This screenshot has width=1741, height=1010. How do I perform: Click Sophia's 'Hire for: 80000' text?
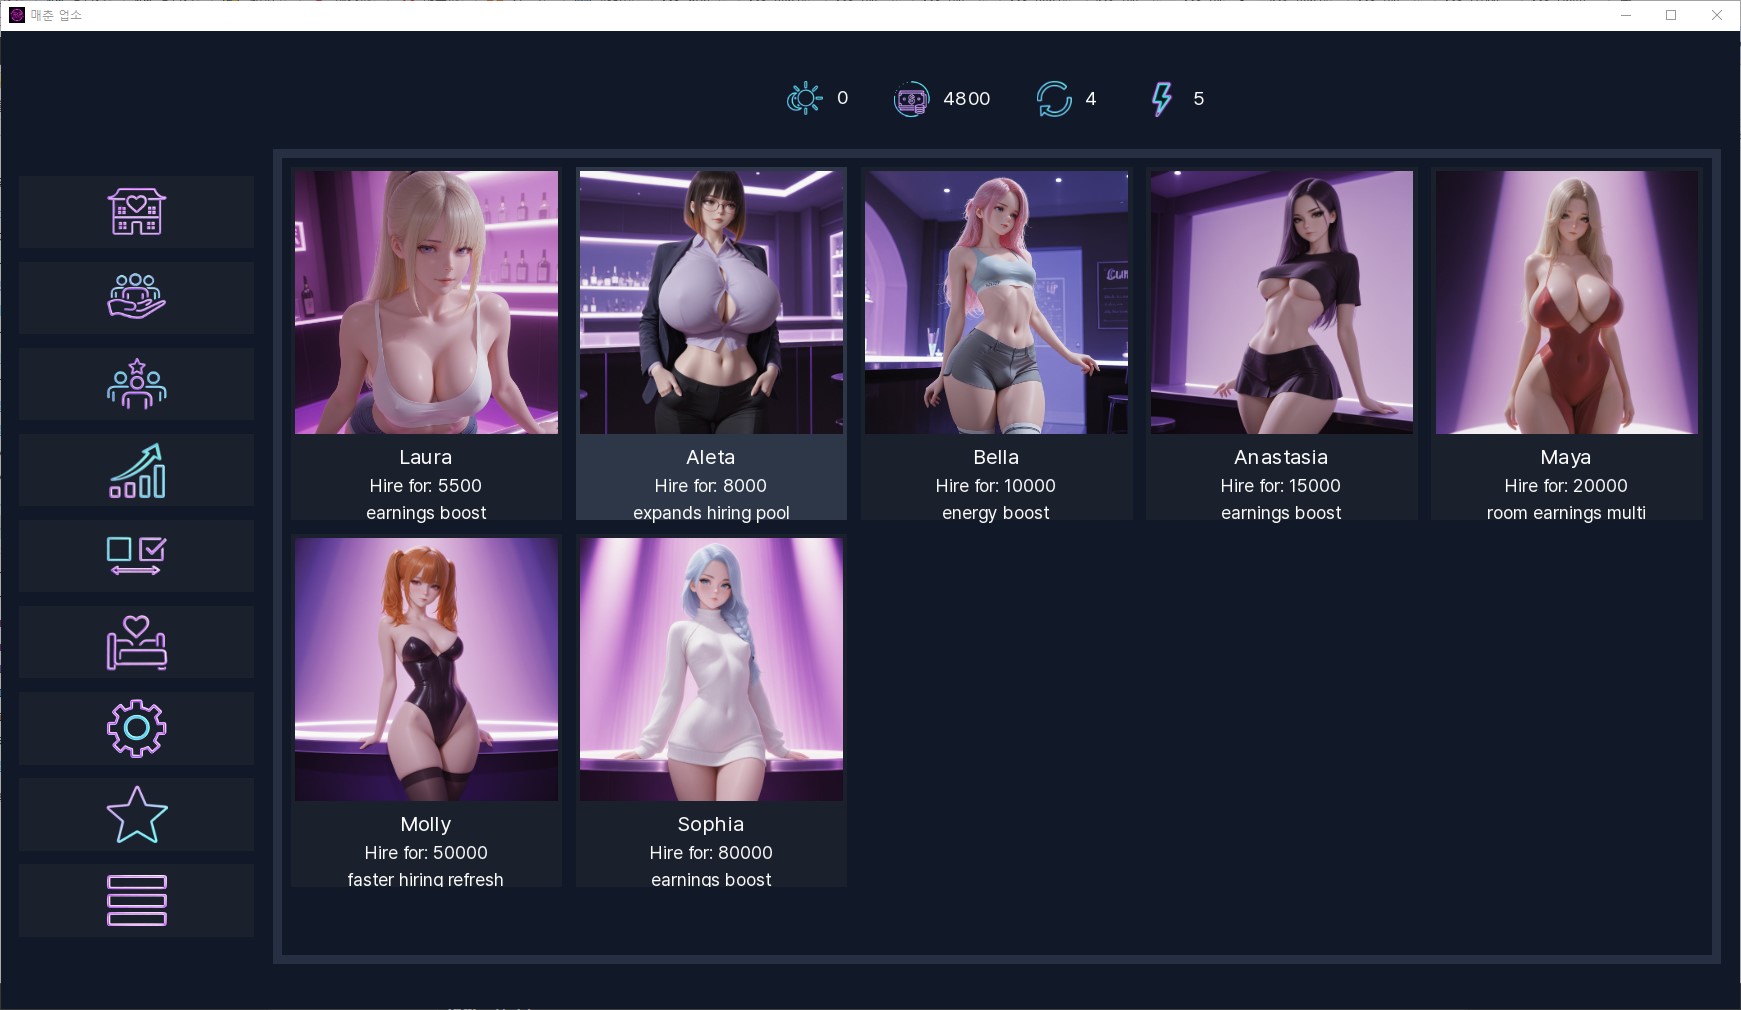click(711, 853)
